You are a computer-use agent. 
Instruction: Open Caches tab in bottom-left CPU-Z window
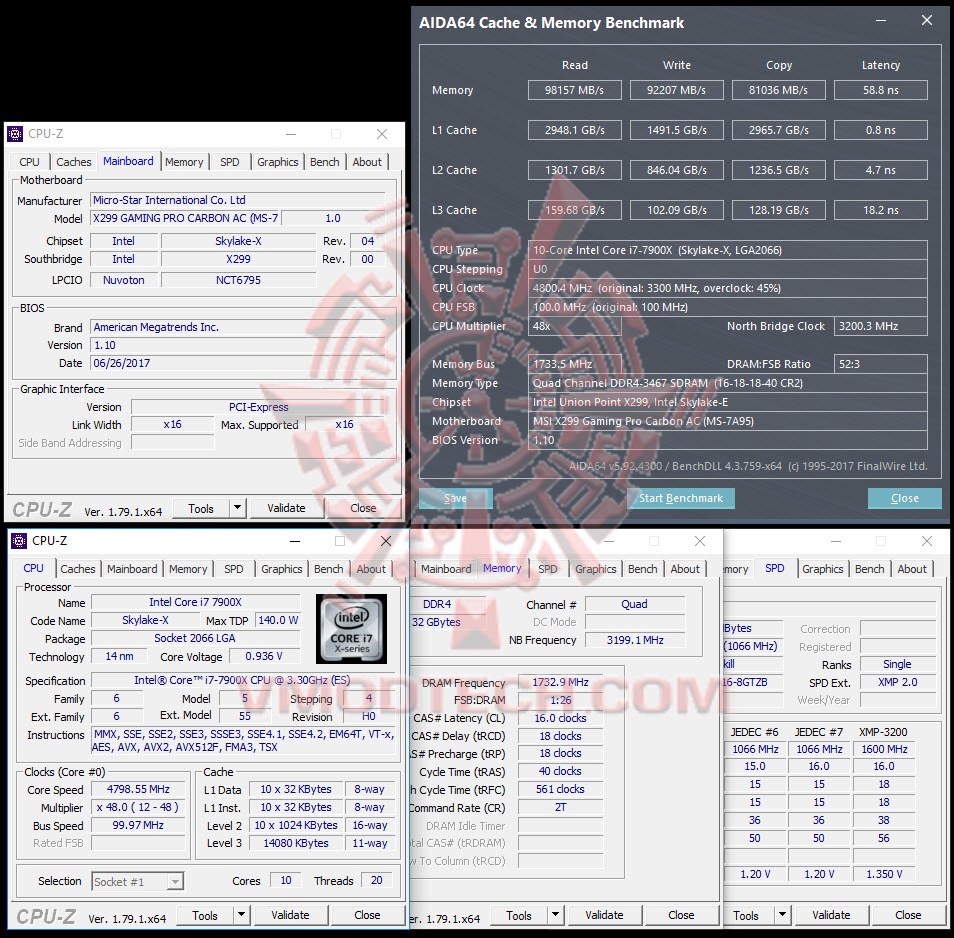(x=77, y=569)
